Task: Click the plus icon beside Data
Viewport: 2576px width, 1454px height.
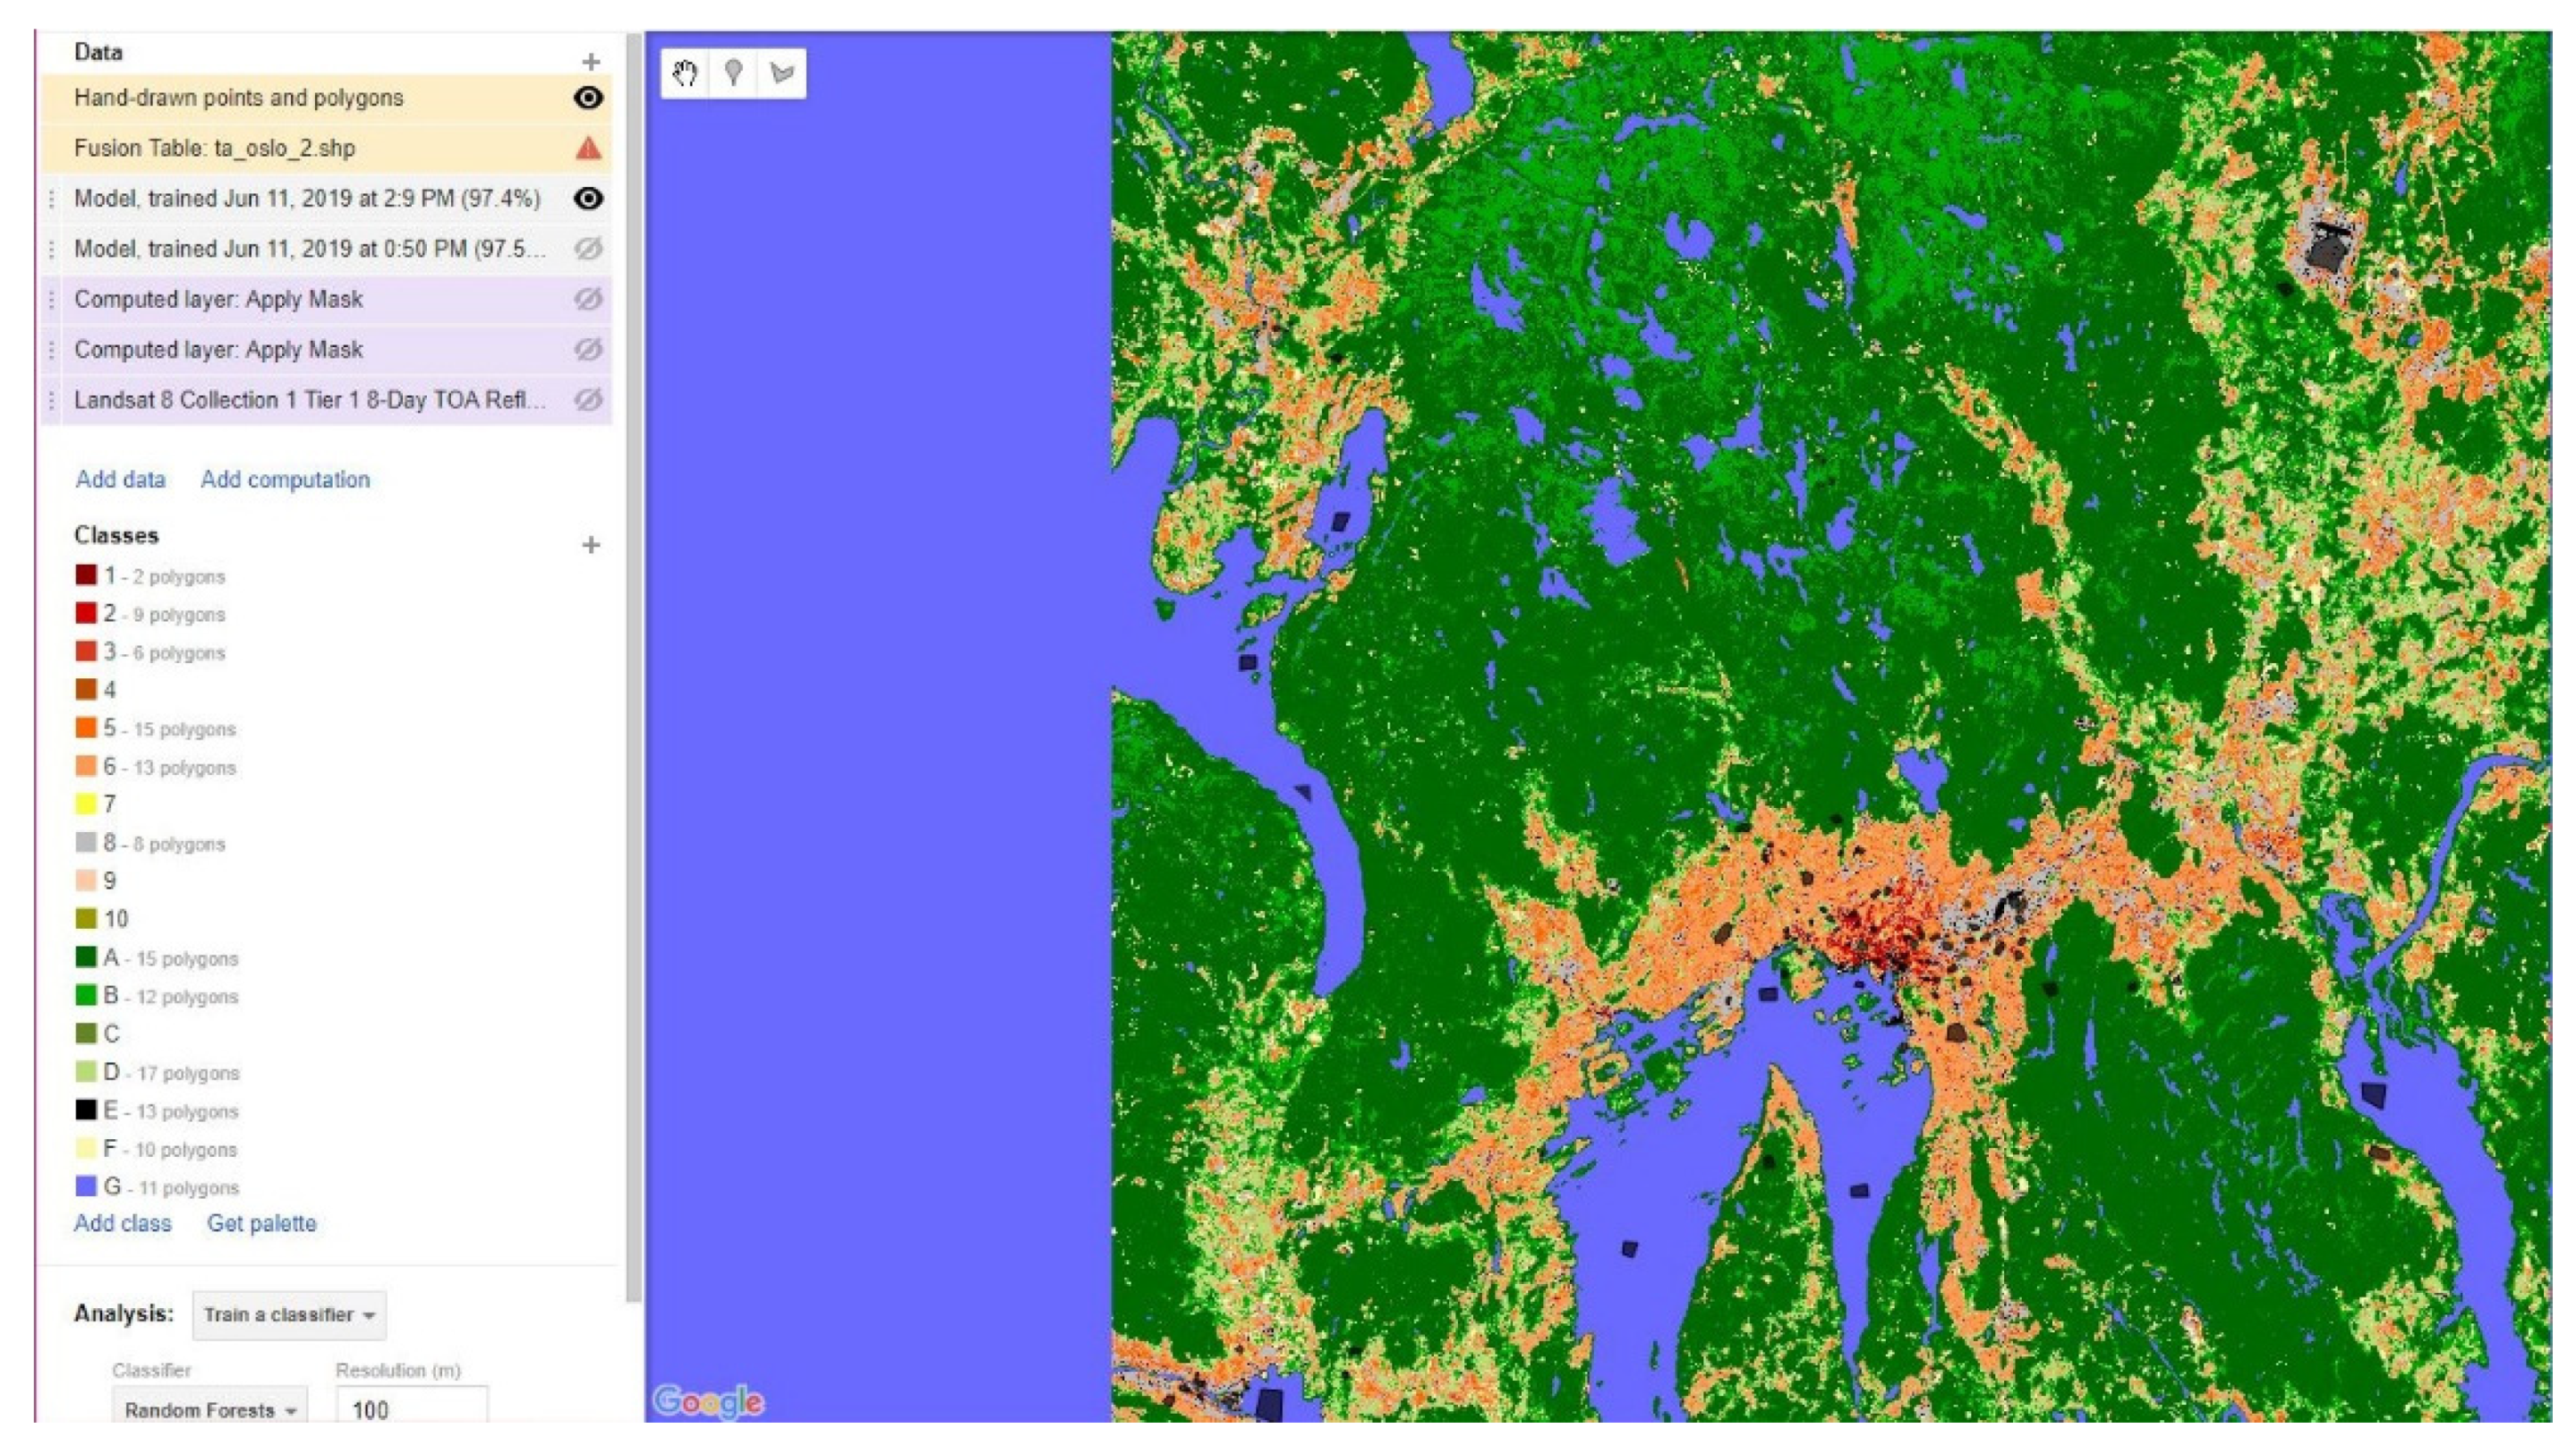Action: (x=591, y=62)
